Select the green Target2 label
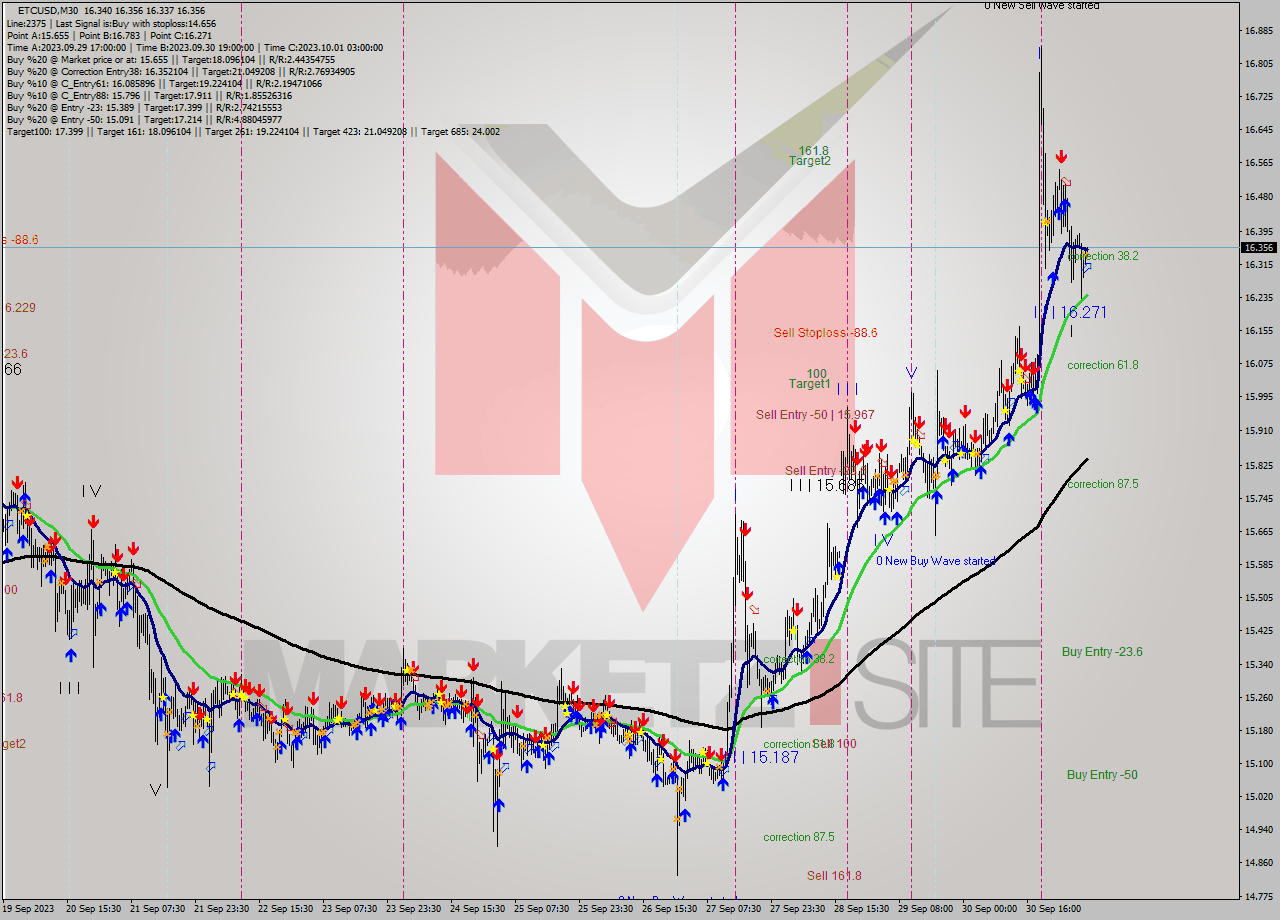Viewport: 1280px width, 920px height. point(809,160)
